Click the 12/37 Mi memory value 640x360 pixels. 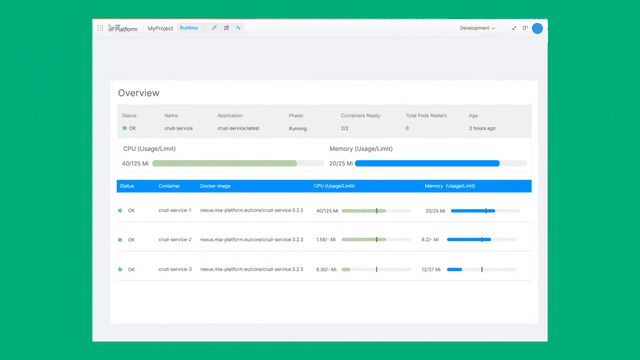click(x=431, y=269)
